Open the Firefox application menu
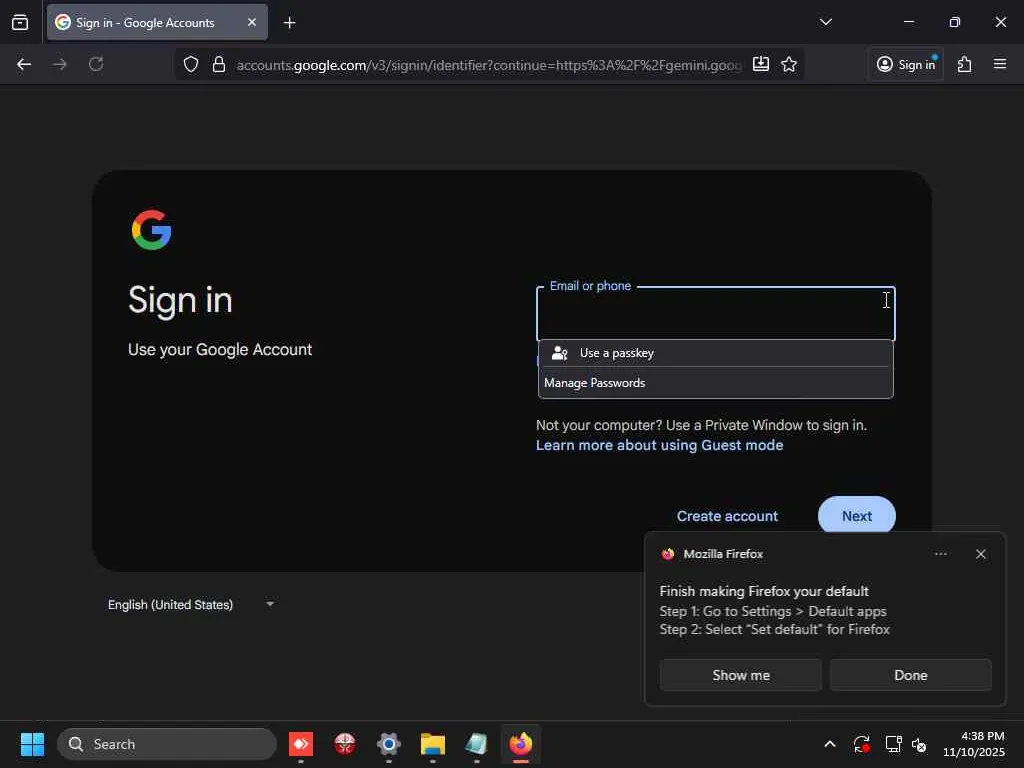The height and width of the screenshot is (768, 1024). tap(1000, 64)
